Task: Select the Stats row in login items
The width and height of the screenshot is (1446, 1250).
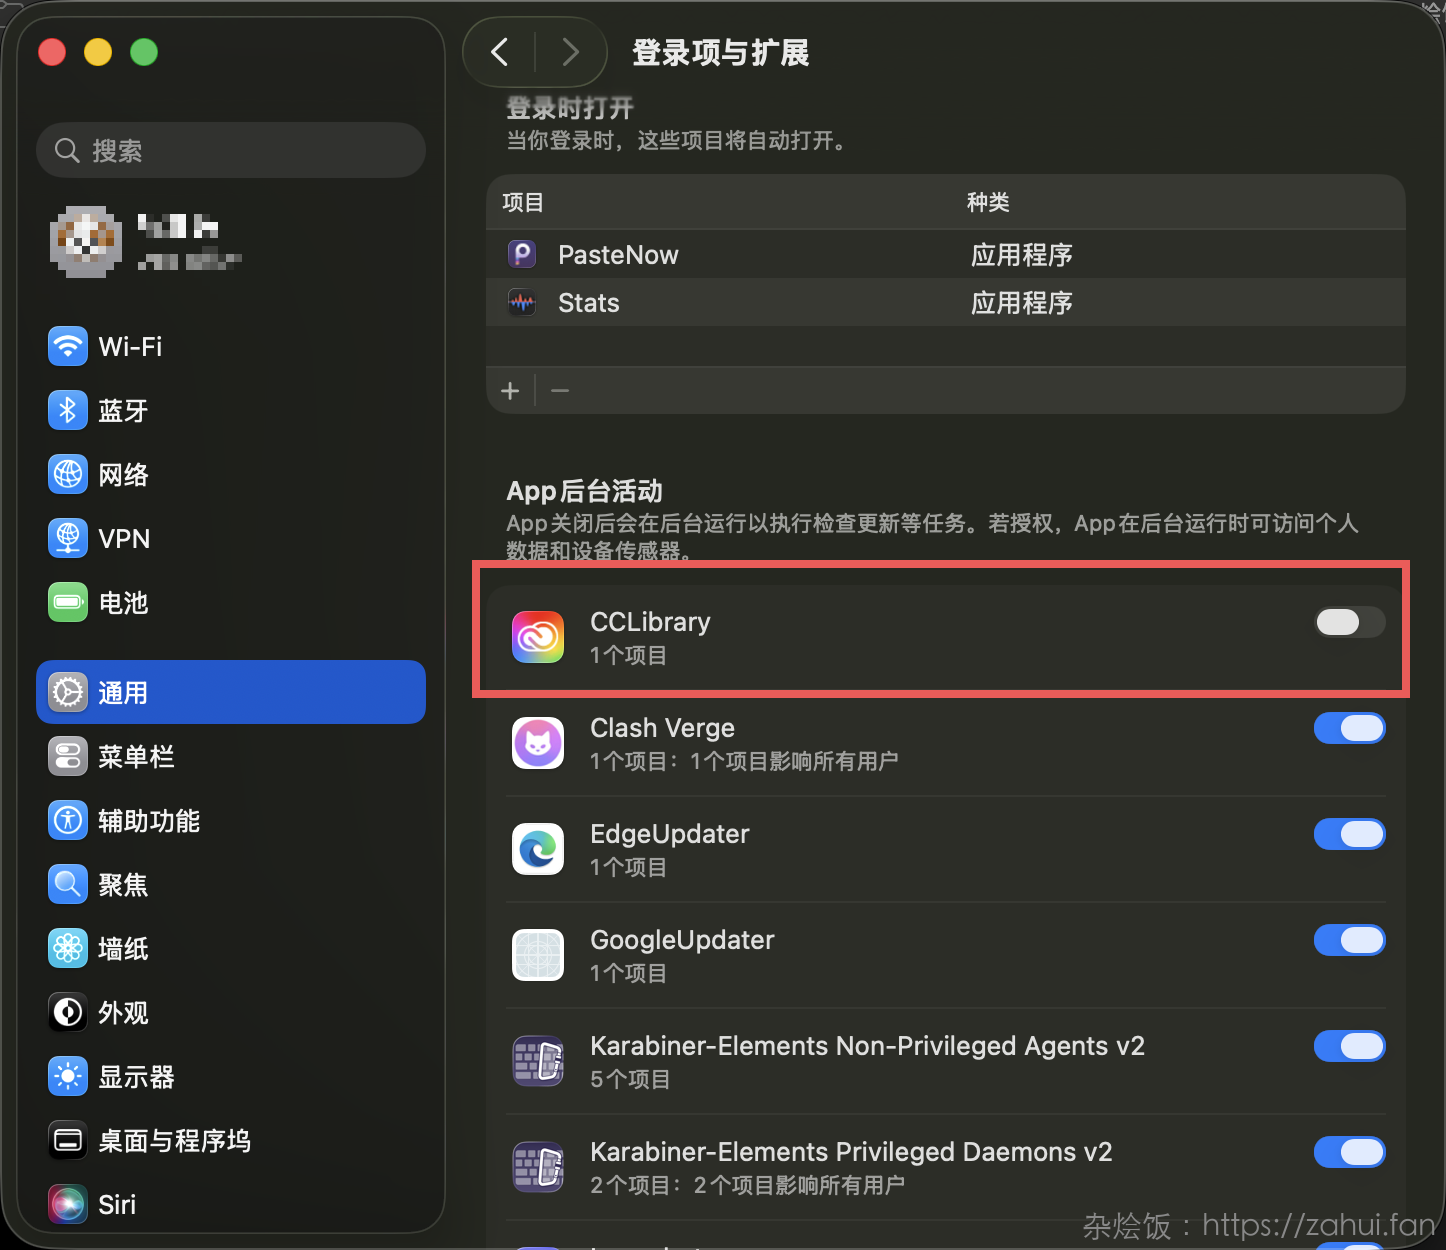Action: coord(946,302)
